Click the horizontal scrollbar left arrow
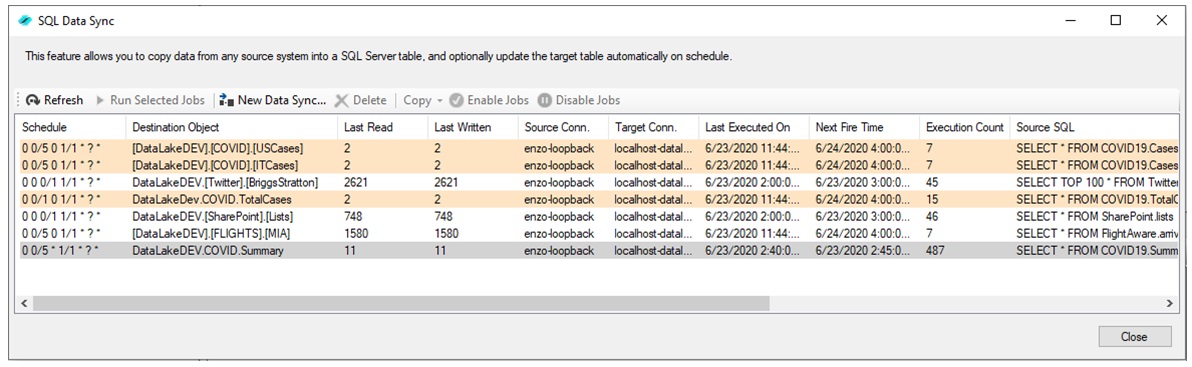The width and height of the screenshot is (1192, 367). tap(24, 303)
